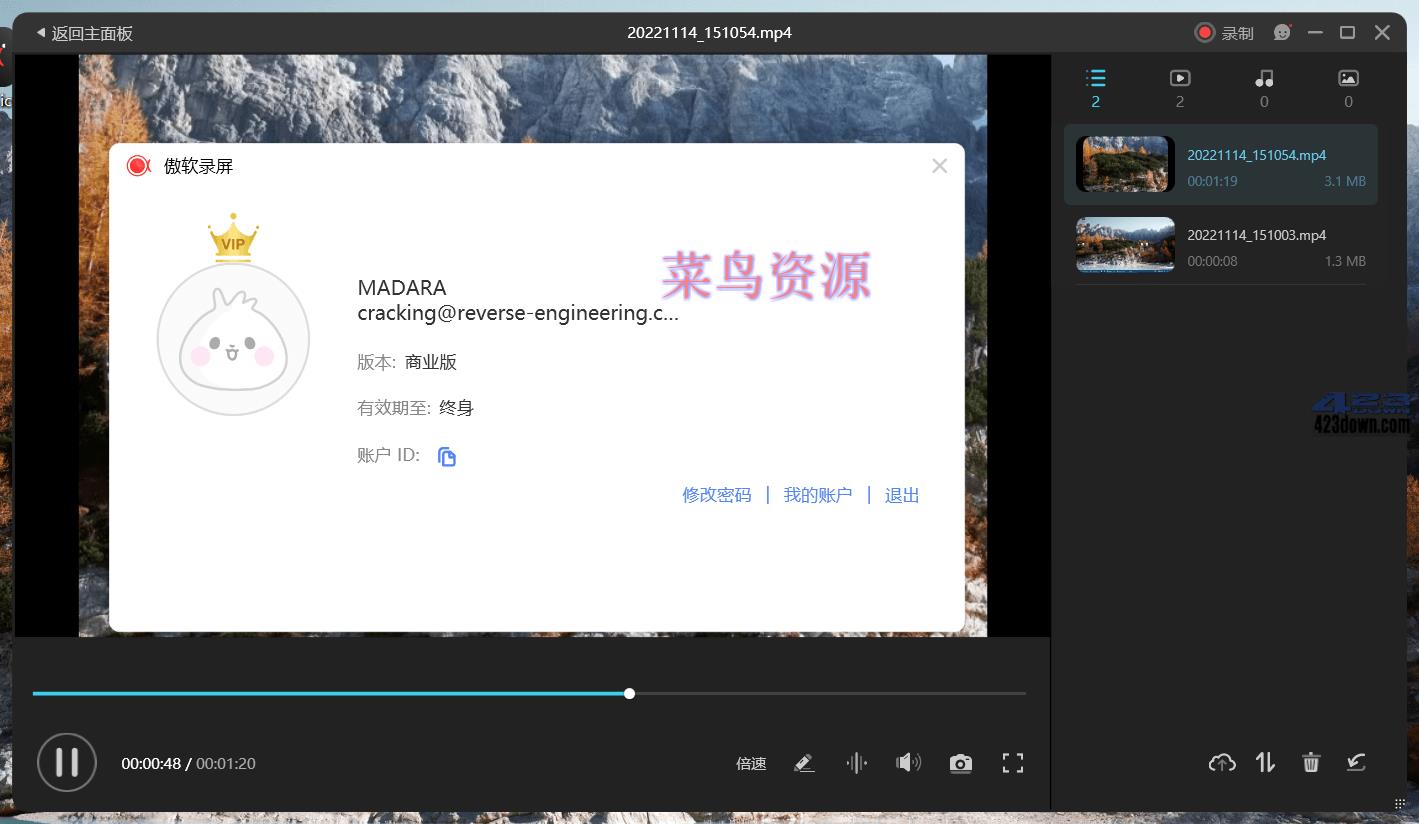Click 退出 to log out
The width and height of the screenshot is (1419, 824).
tap(900, 494)
